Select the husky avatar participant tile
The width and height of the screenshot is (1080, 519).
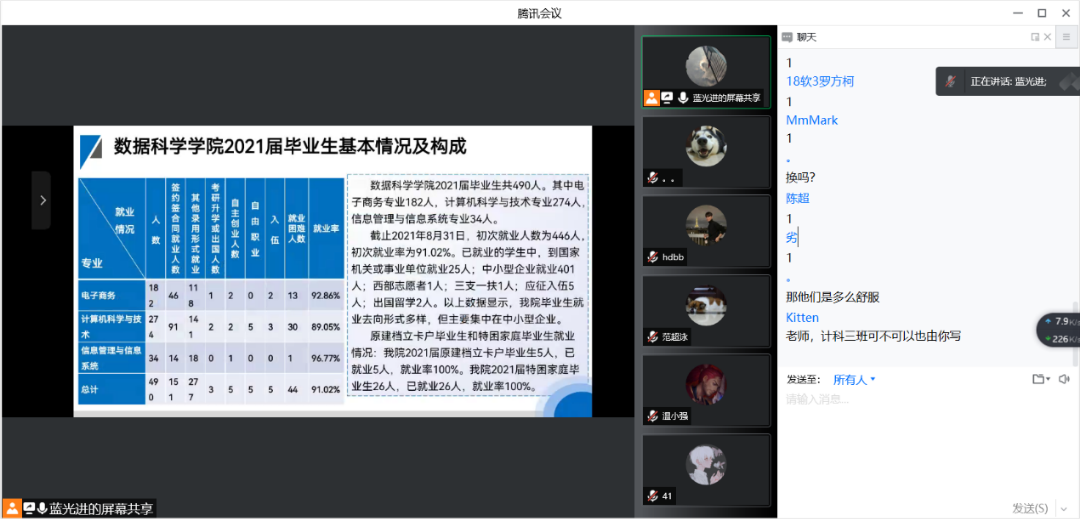coord(706,150)
